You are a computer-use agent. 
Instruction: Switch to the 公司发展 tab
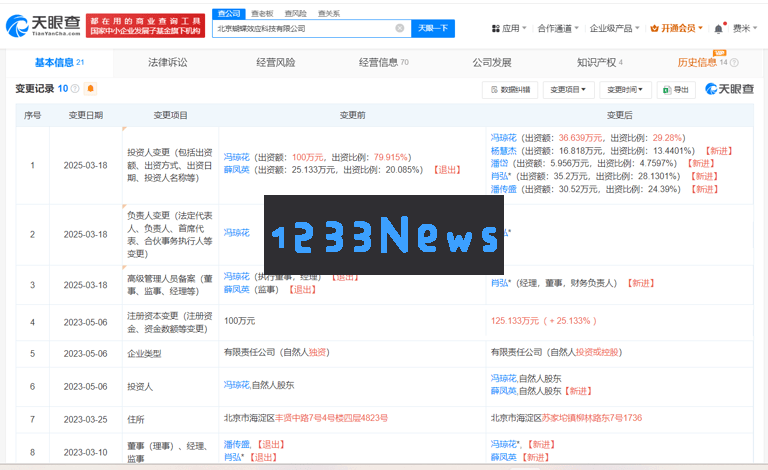click(x=492, y=63)
